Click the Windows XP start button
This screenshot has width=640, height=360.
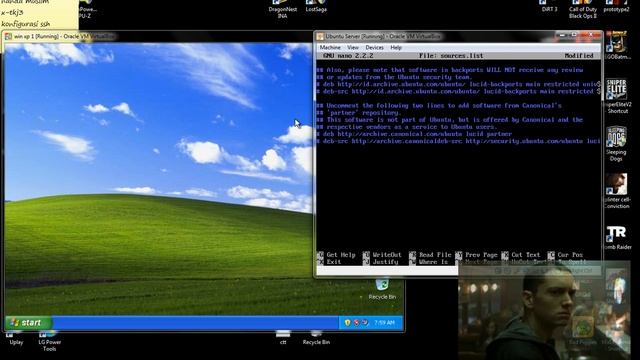[x=28, y=322]
